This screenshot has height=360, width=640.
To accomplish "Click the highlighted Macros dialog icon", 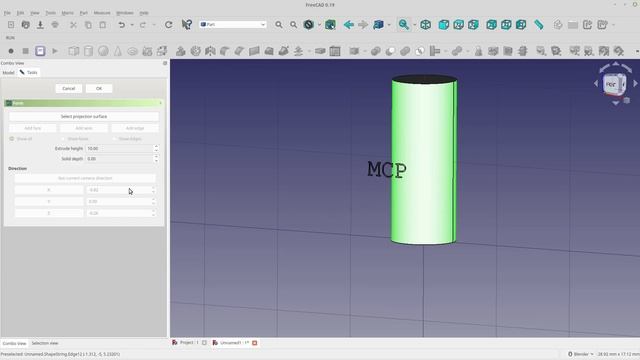I will pos(40,51).
